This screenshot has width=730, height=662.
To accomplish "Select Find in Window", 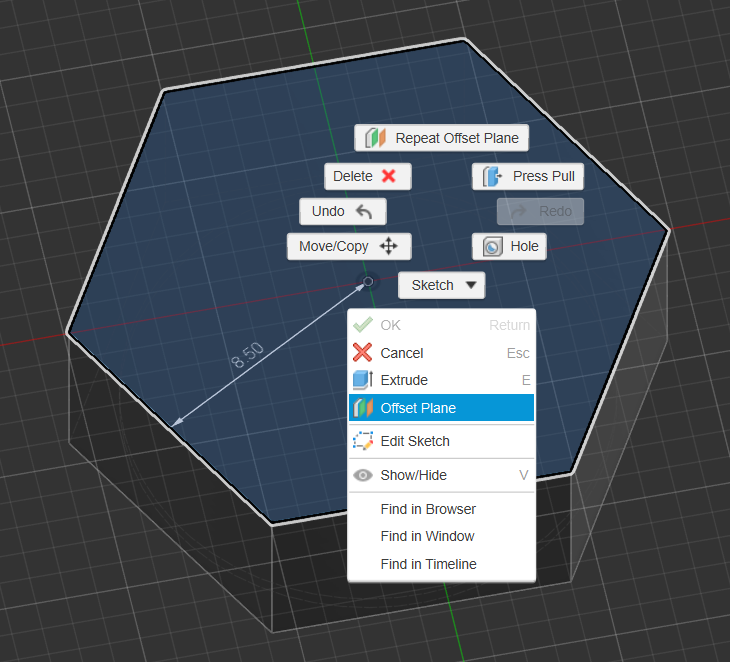I will (x=441, y=536).
